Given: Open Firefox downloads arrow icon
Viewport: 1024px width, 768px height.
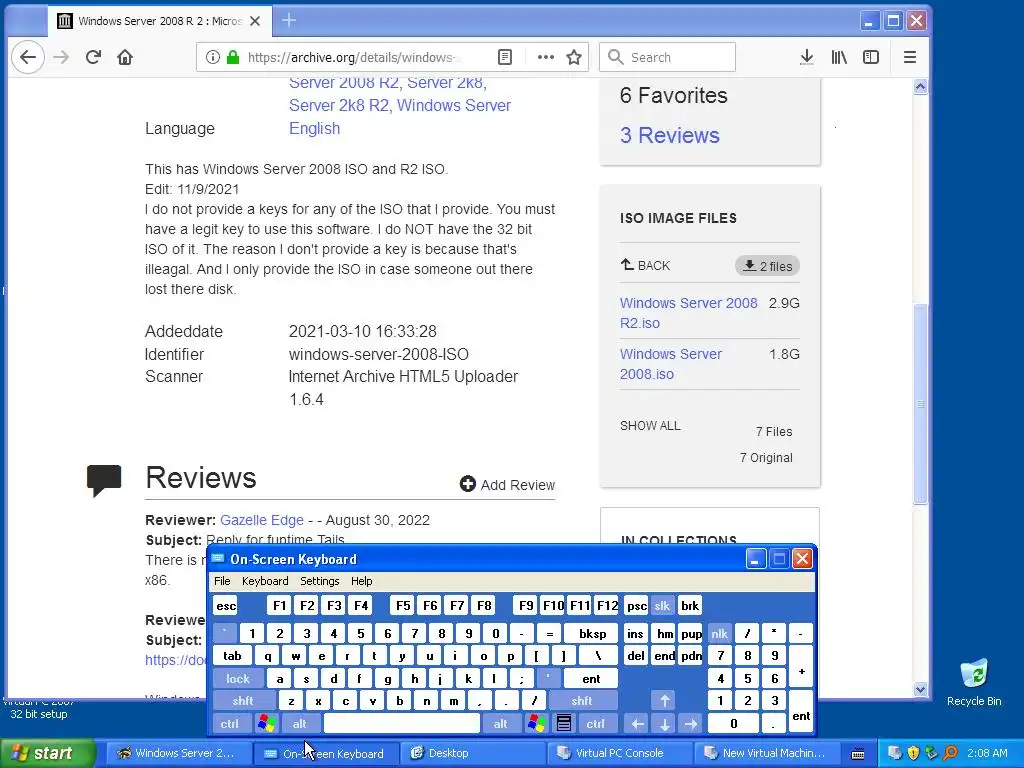Looking at the screenshot, I should (x=807, y=57).
